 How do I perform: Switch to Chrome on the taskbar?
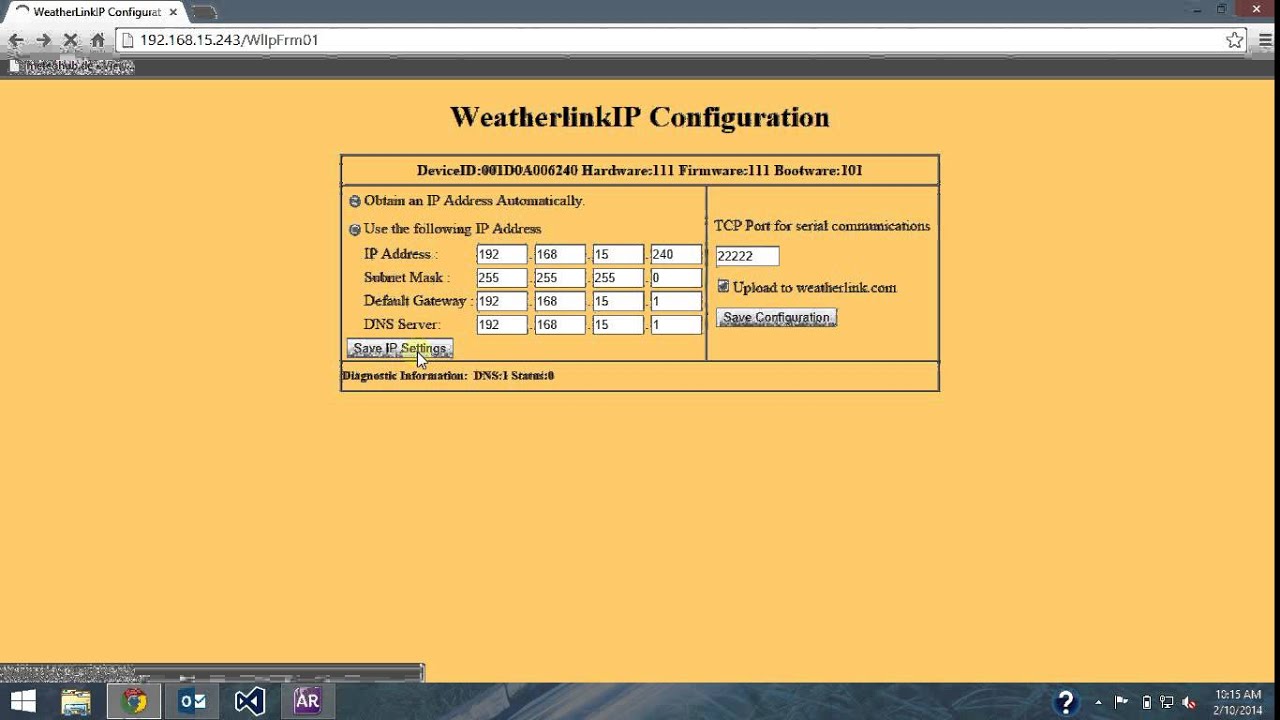click(x=134, y=701)
